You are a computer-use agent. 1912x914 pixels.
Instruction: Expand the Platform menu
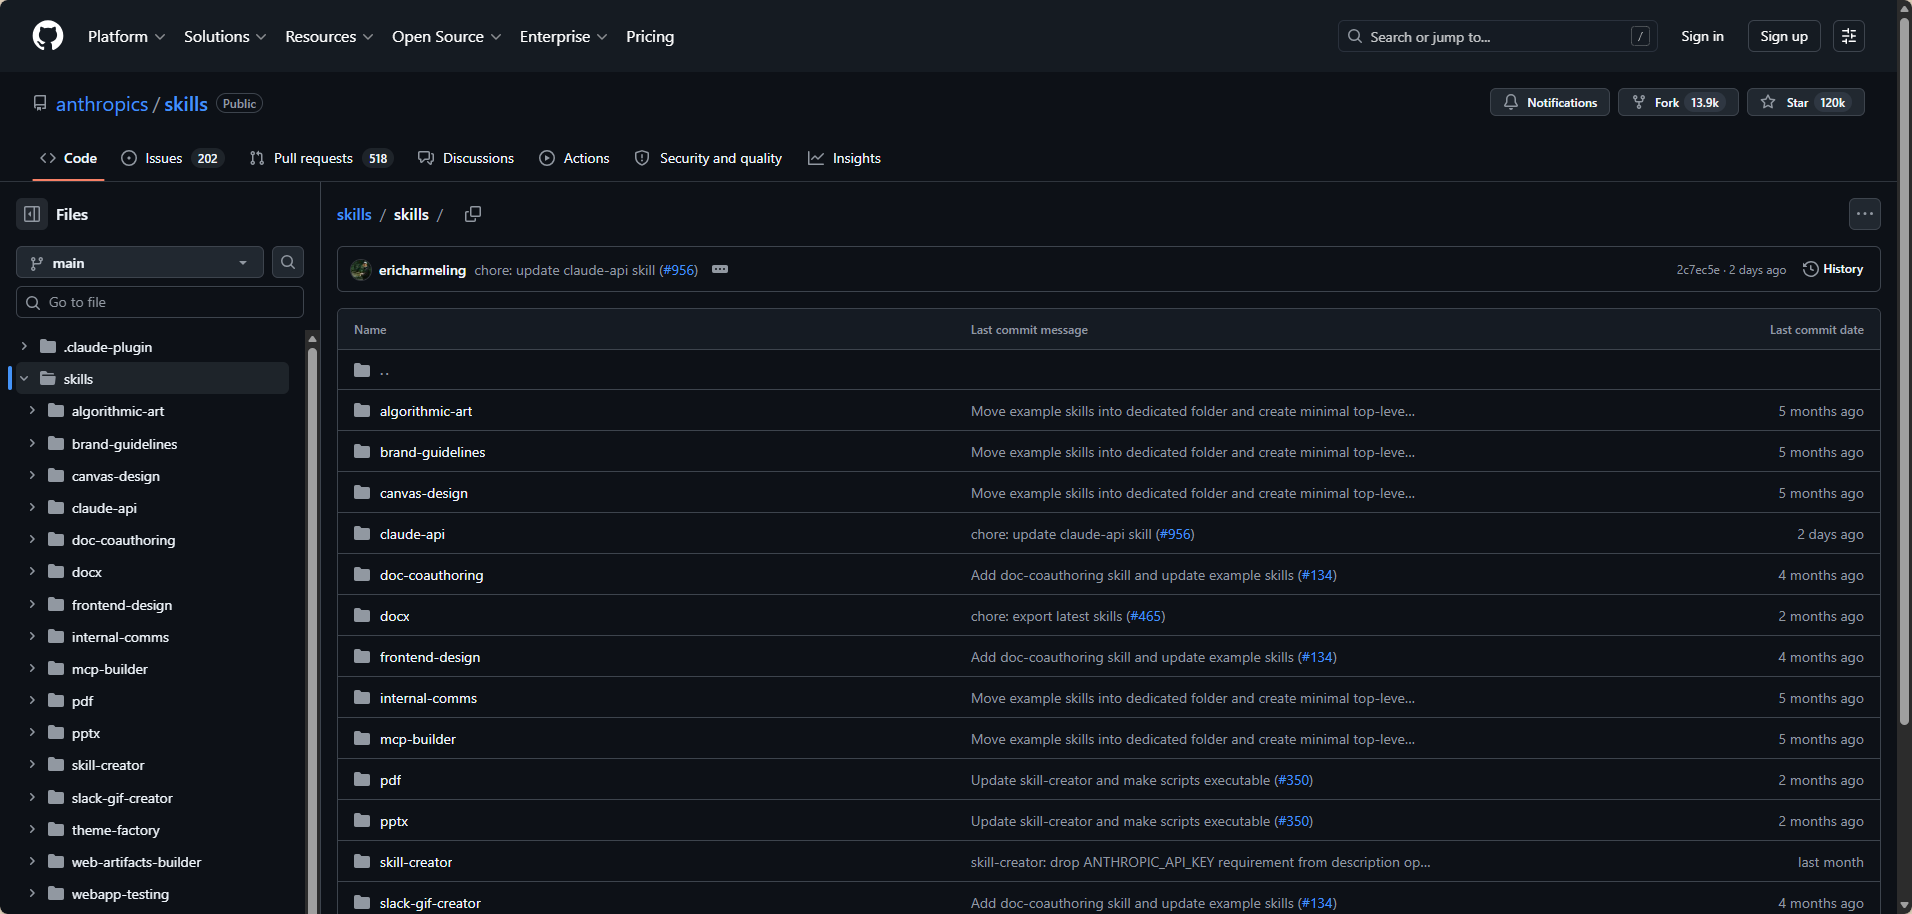pyautogui.click(x=126, y=36)
